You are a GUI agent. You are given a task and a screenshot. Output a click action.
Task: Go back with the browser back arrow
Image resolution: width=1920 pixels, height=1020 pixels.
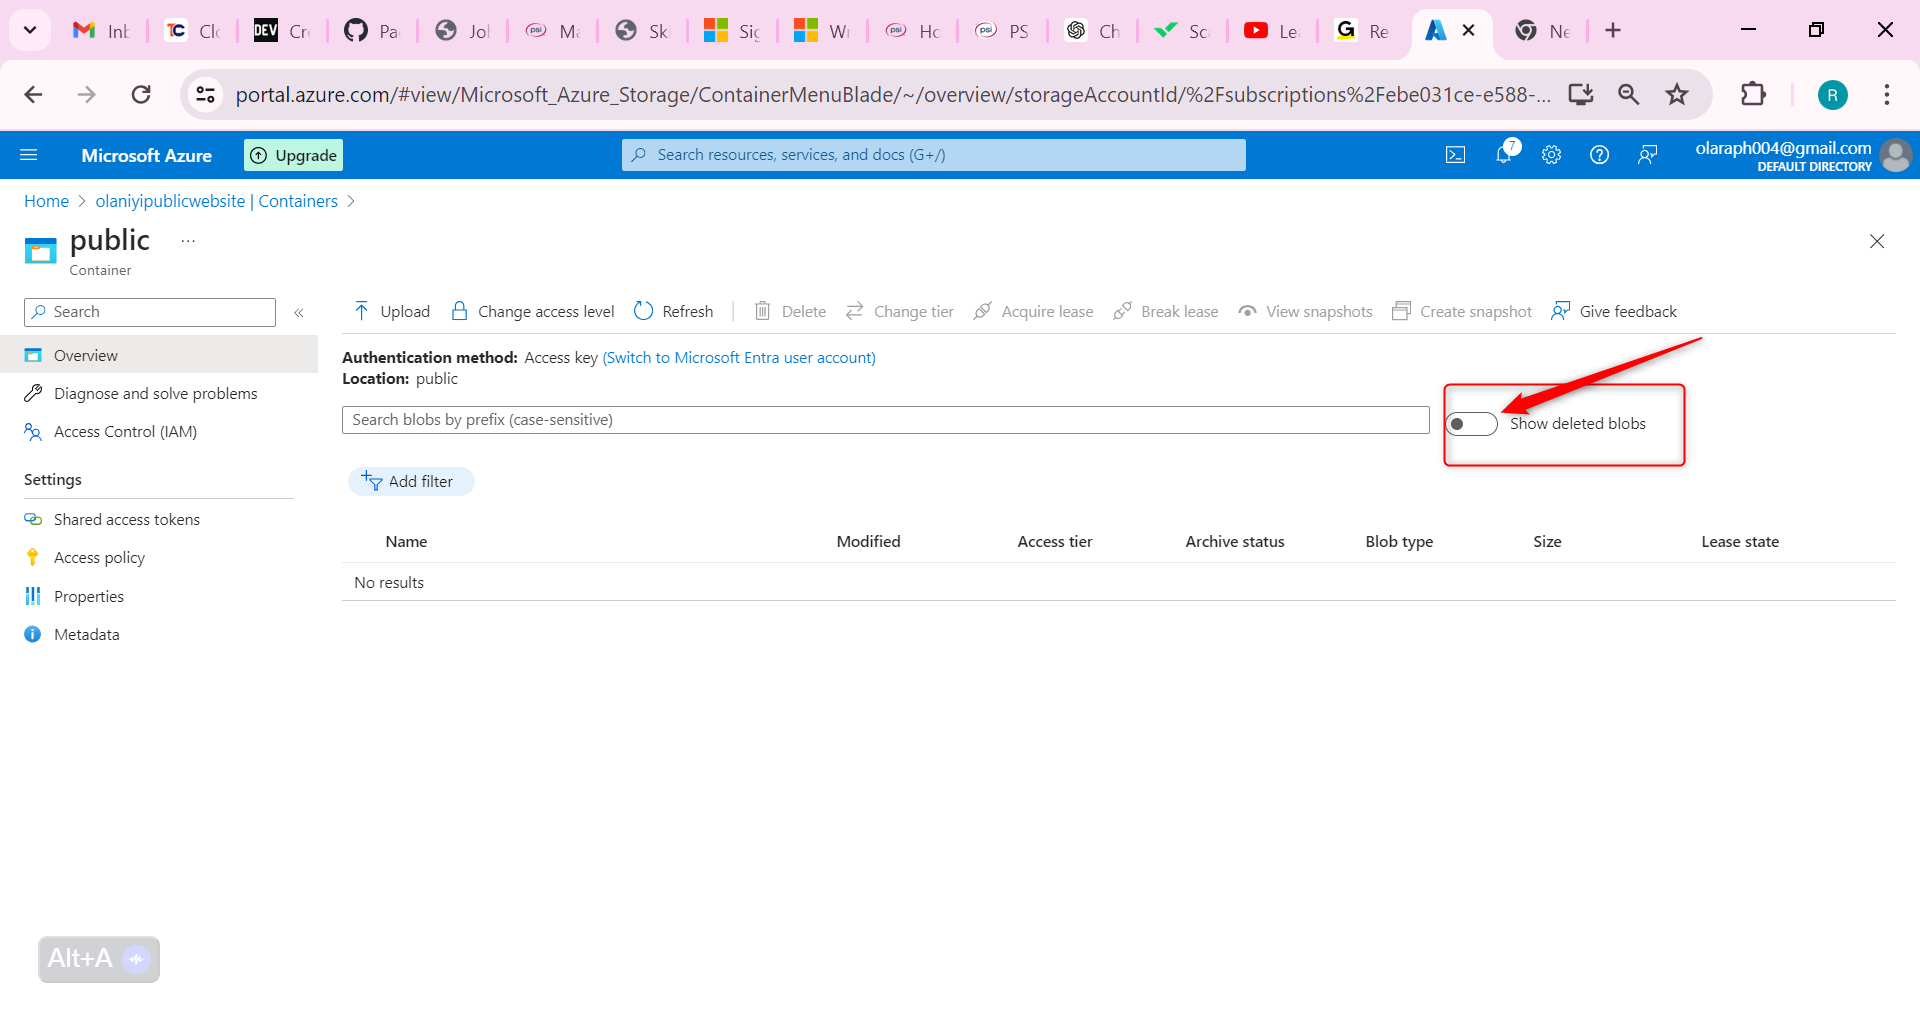click(x=33, y=94)
